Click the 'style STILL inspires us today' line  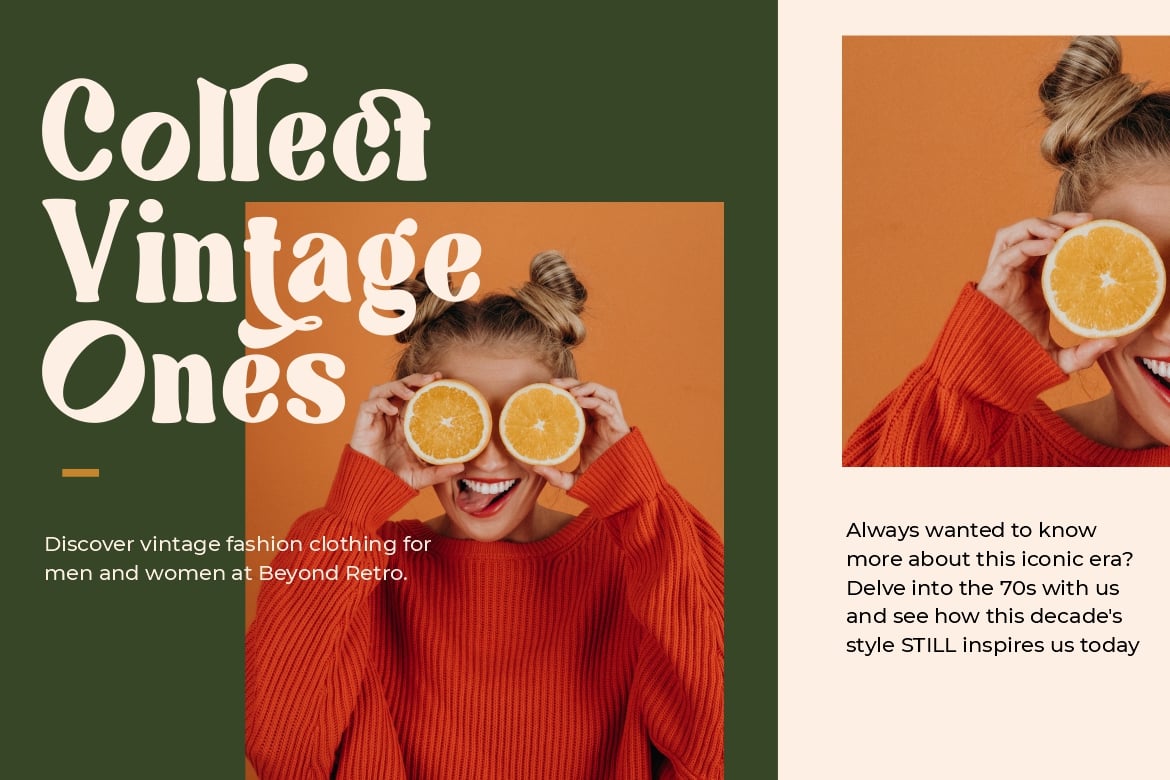pyautogui.click(x=992, y=645)
